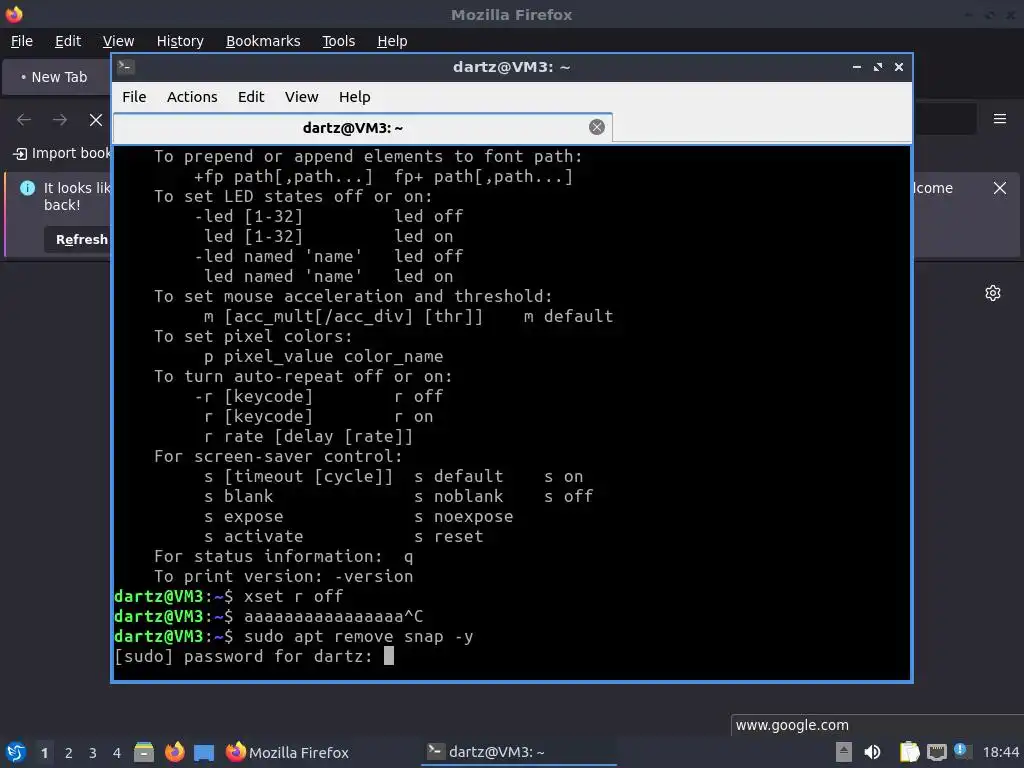
Task: Click 'For screen-saver control:' line
Action: point(278,456)
